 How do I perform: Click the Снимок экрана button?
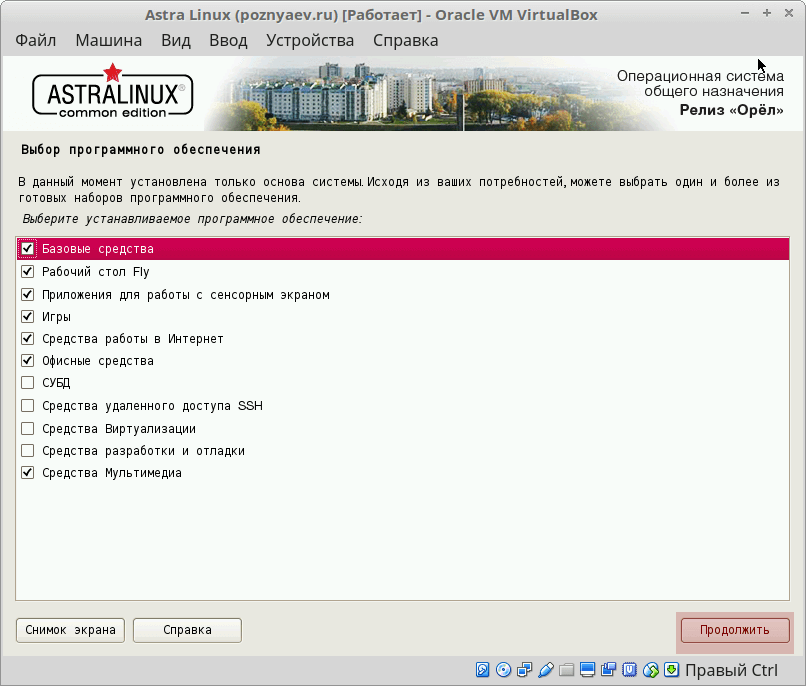click(x=70, y=630)
